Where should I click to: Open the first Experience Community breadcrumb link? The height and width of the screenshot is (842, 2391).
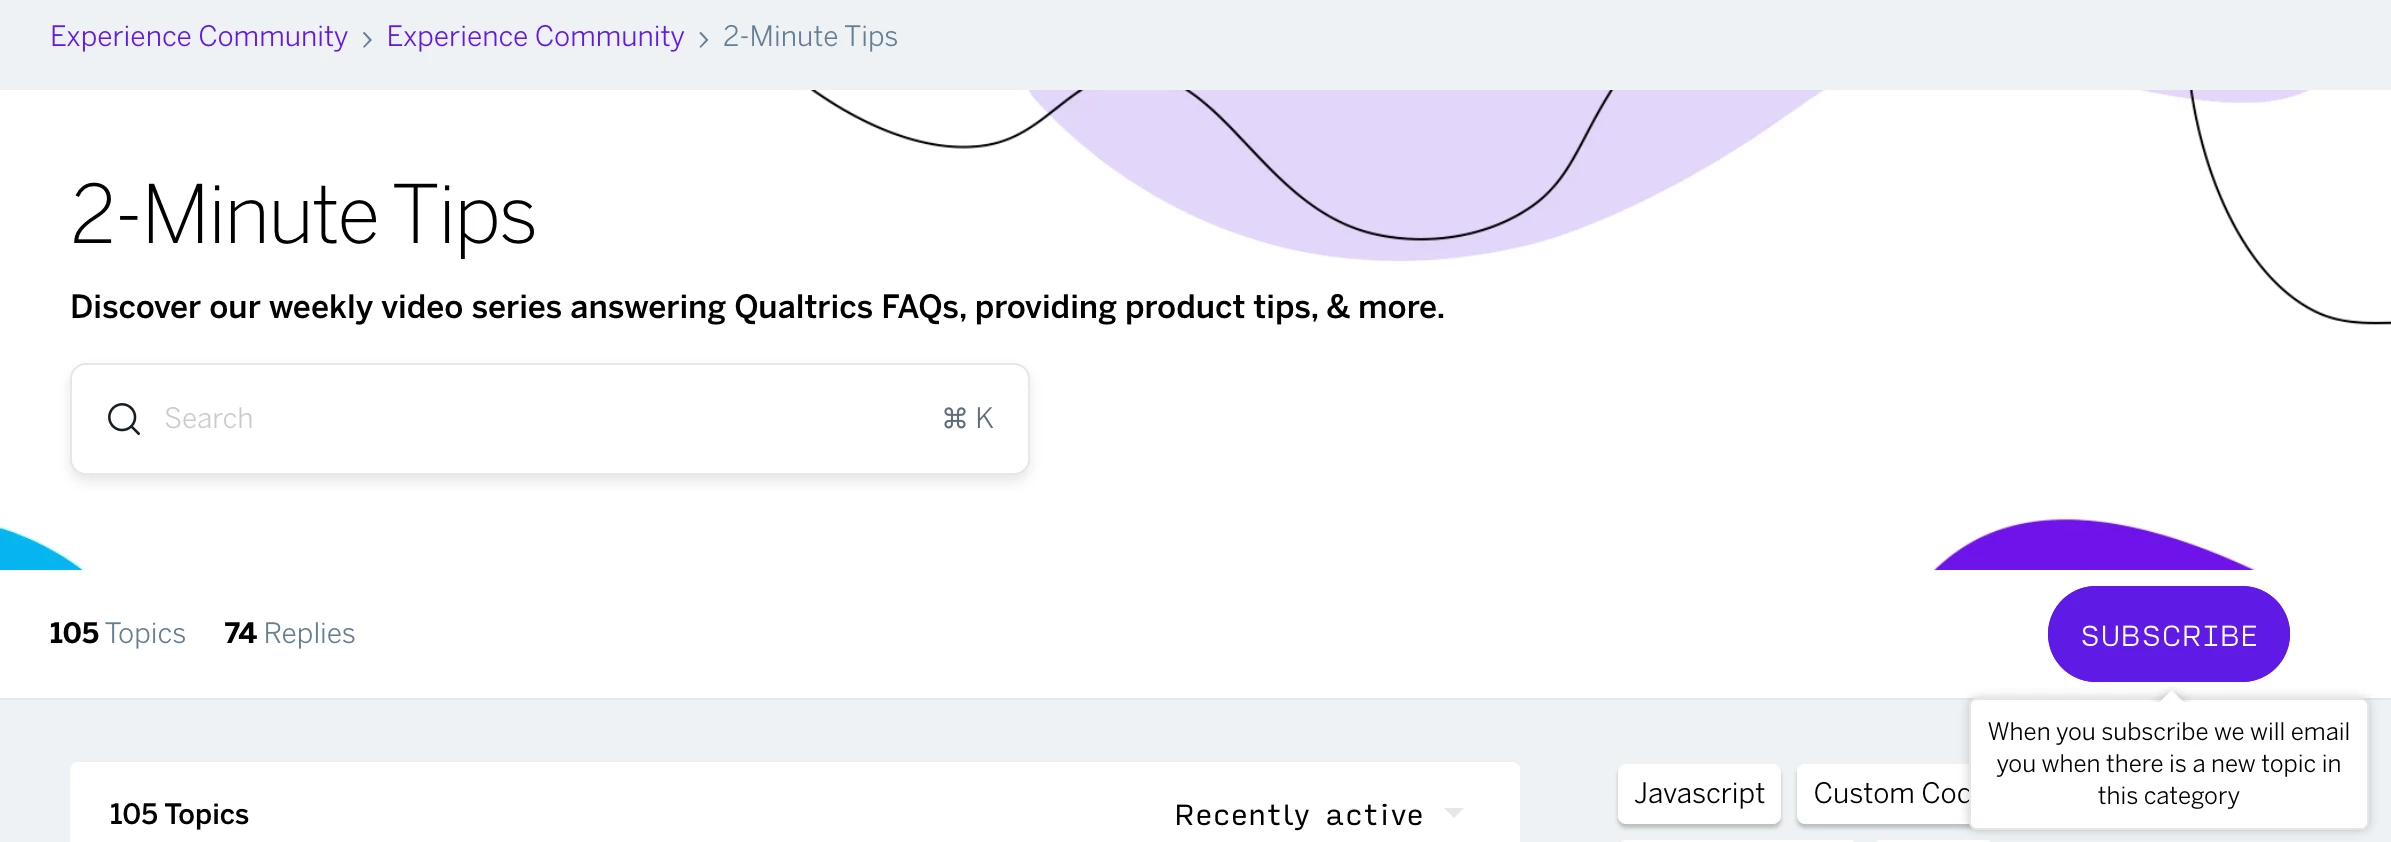point(199,36)
